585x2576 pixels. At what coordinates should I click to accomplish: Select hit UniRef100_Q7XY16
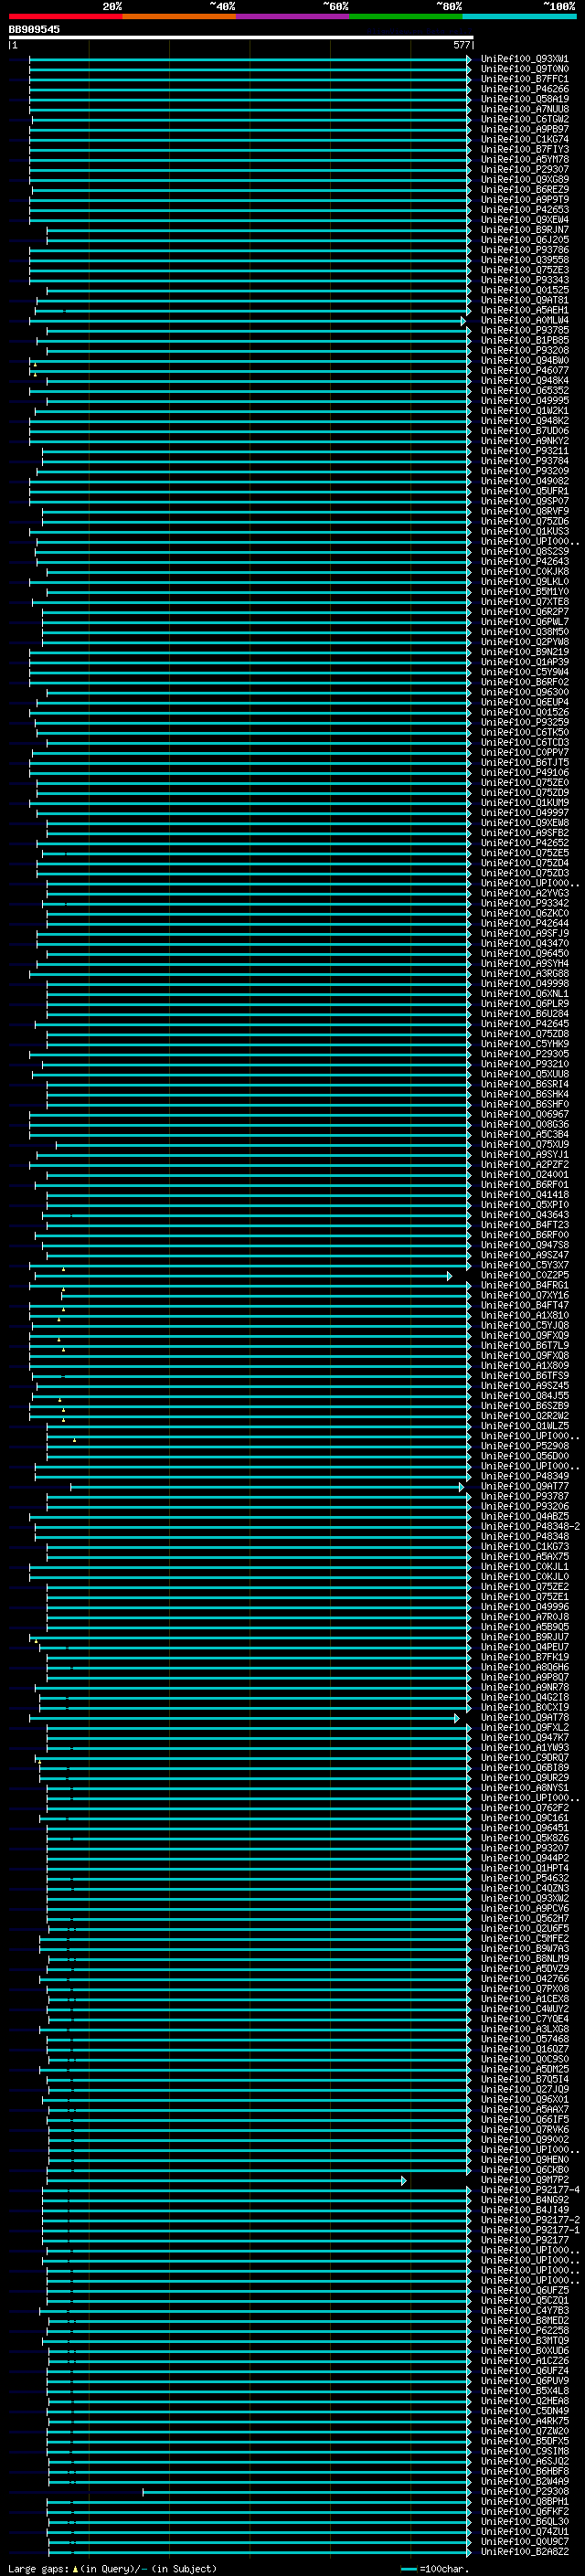click(525, 1296)
